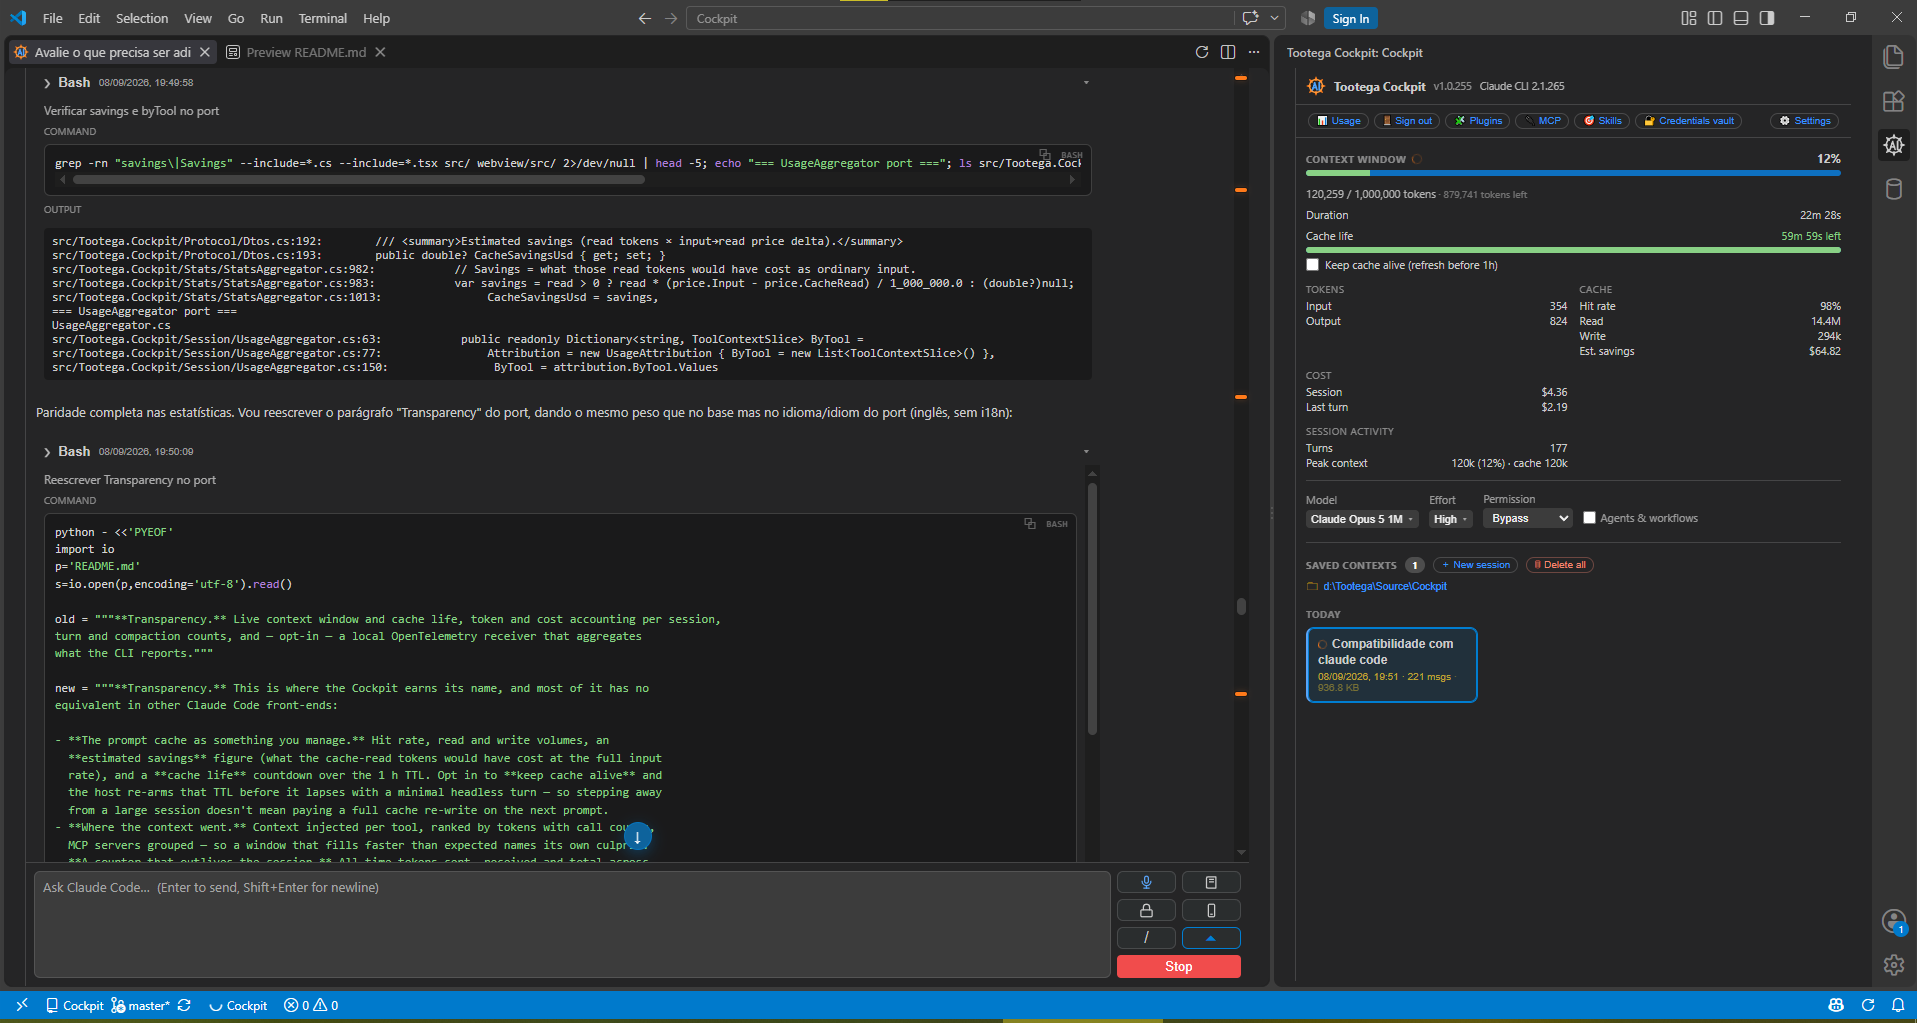The height and width of the screenshot is (1023, 1917).
Task: Click the red Stop button
Action: tap(1179, 966)
